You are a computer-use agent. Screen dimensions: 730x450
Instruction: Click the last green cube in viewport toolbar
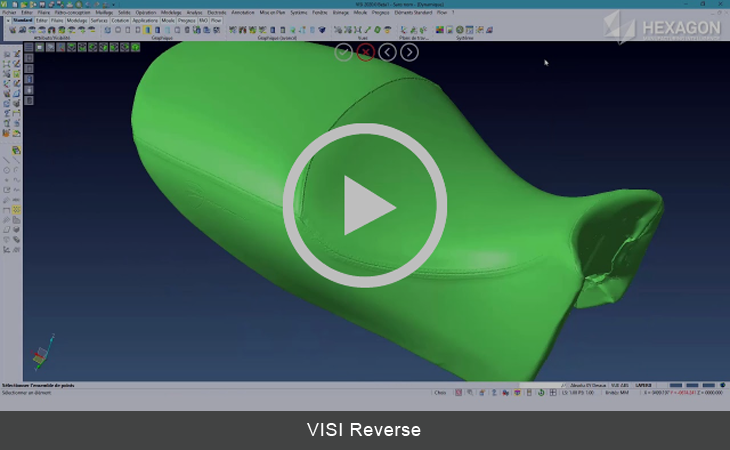coord(135,47)
